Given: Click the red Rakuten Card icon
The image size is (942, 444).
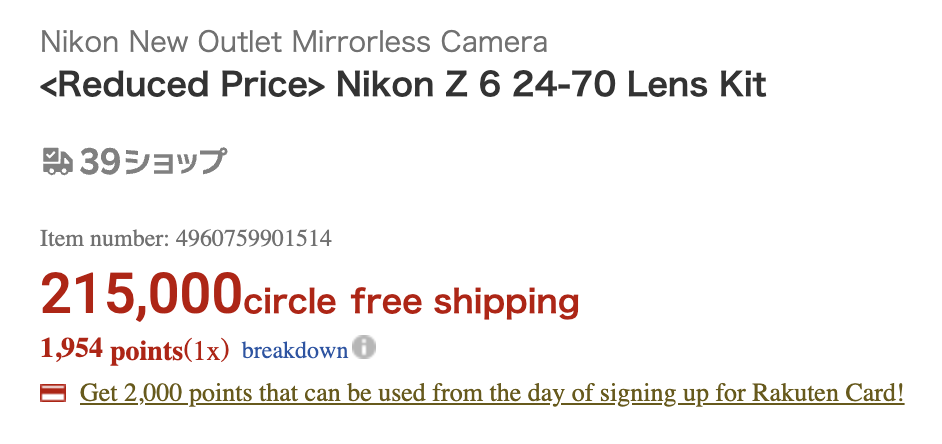Looking at the screenshot, I should click(x=53, y=393).
